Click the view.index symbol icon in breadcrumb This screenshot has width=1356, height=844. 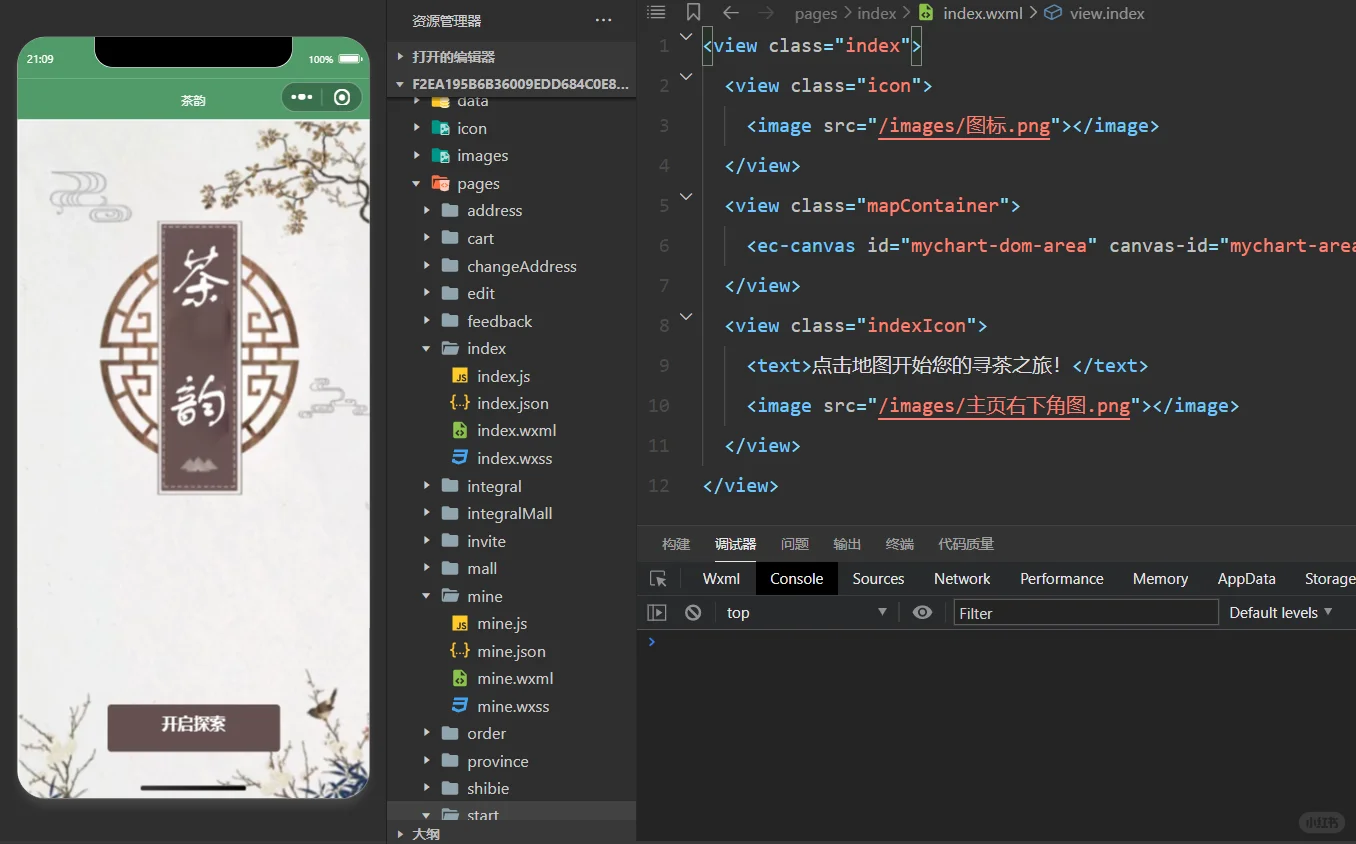[x=1052, y=13]
